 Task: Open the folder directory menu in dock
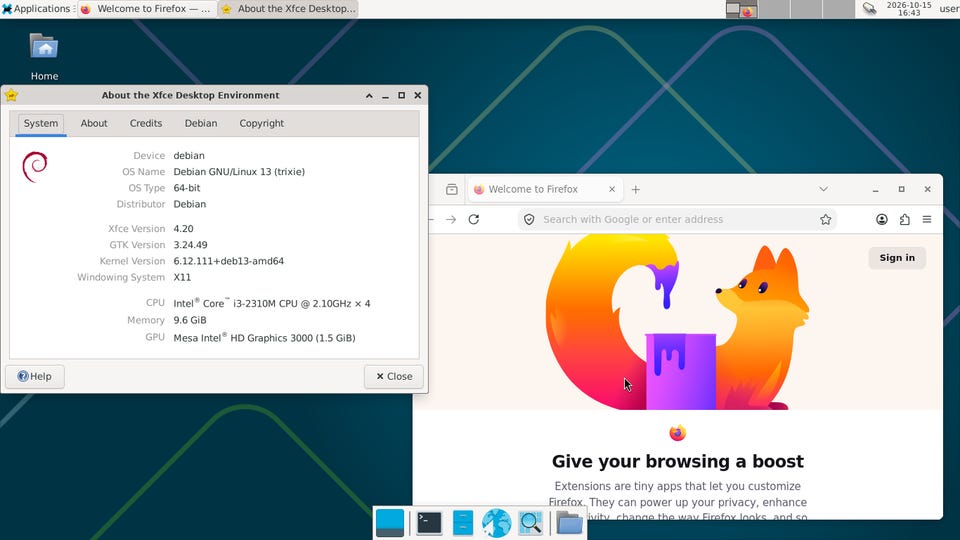[569, 523]
